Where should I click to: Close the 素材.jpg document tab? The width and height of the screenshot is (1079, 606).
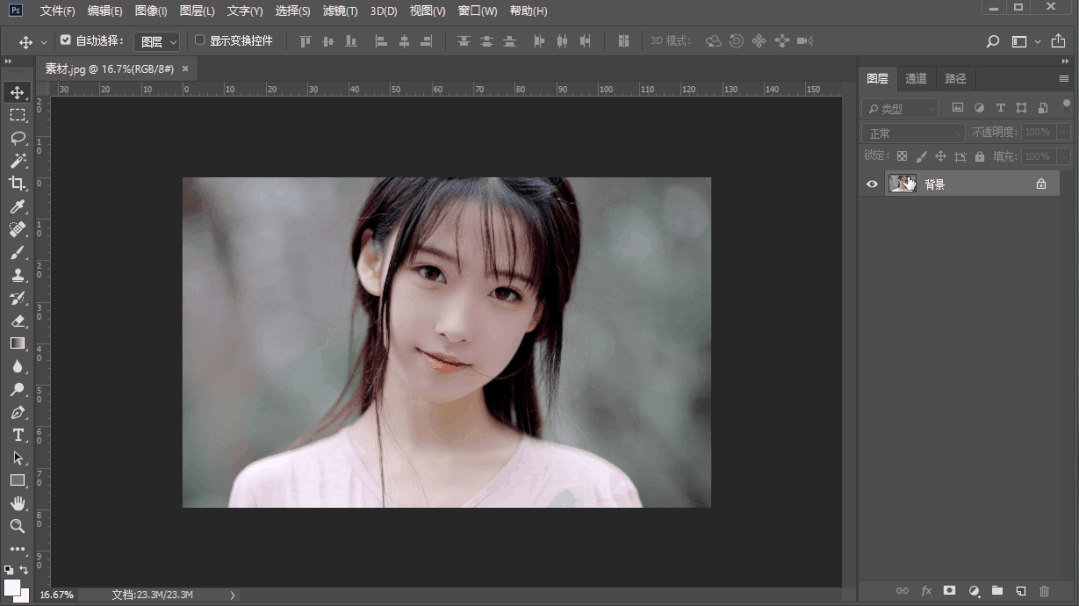185,69
